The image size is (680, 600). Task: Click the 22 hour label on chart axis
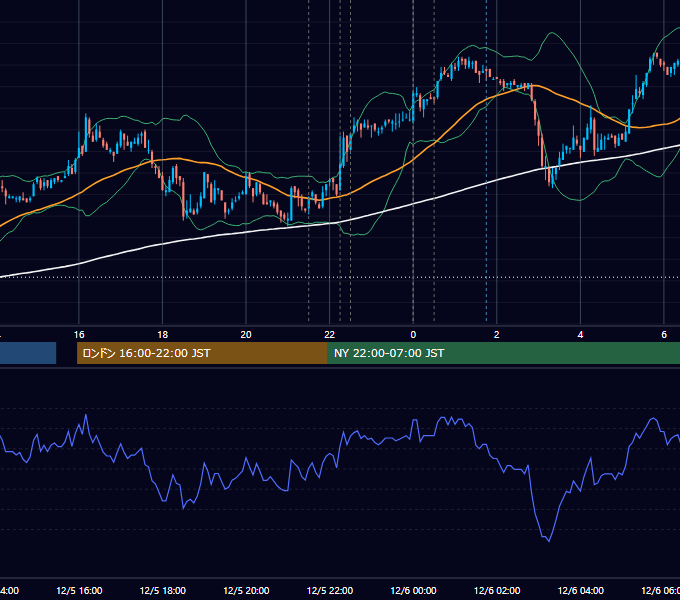click(x=330, y=335)
